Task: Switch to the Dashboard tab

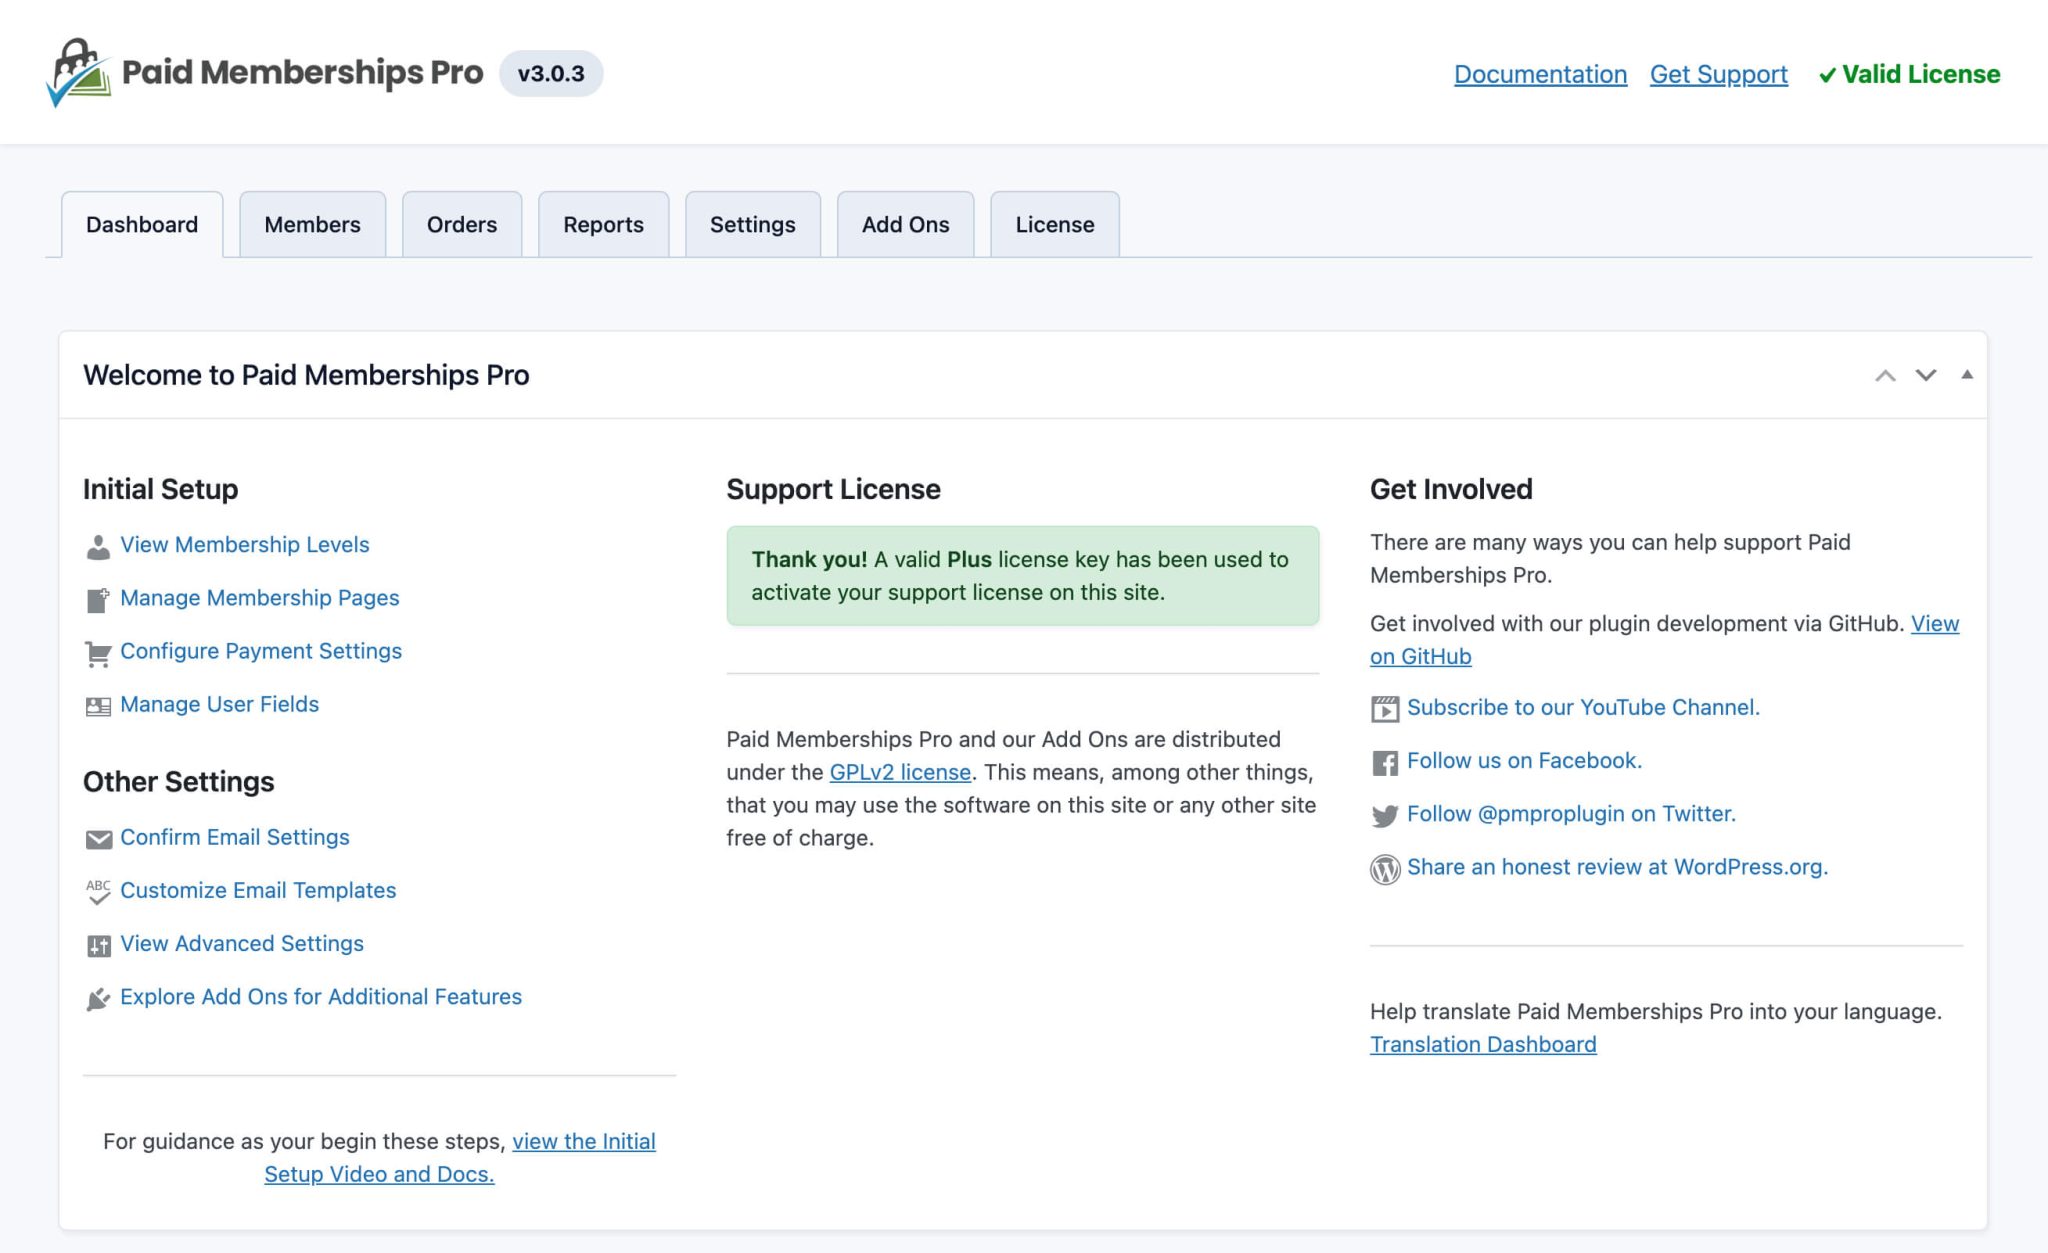Action: (142, 224)
